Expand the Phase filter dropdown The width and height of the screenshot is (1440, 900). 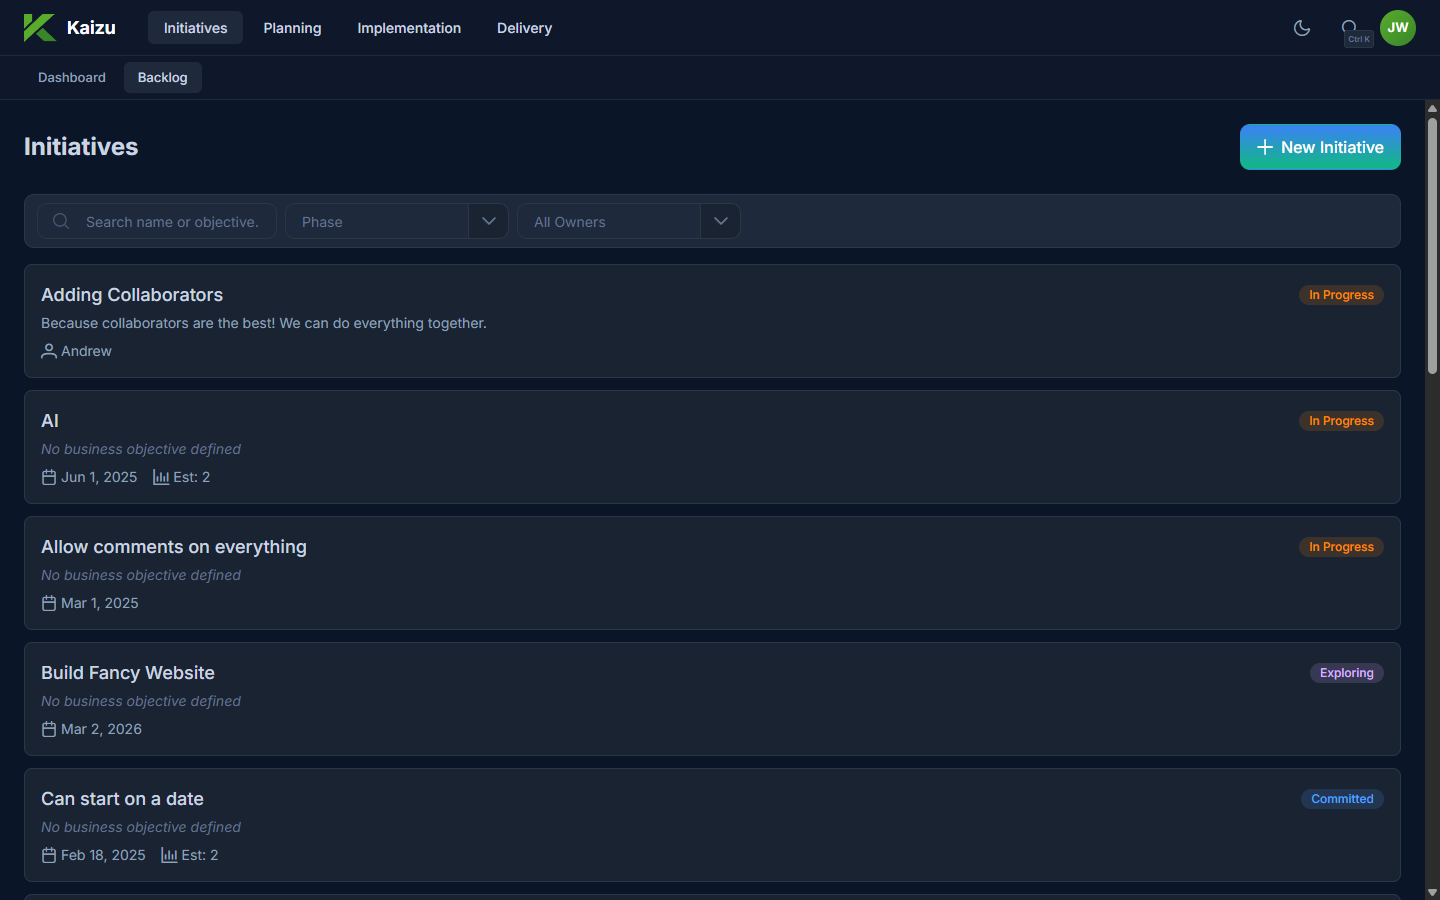click(x=488, y=221)
